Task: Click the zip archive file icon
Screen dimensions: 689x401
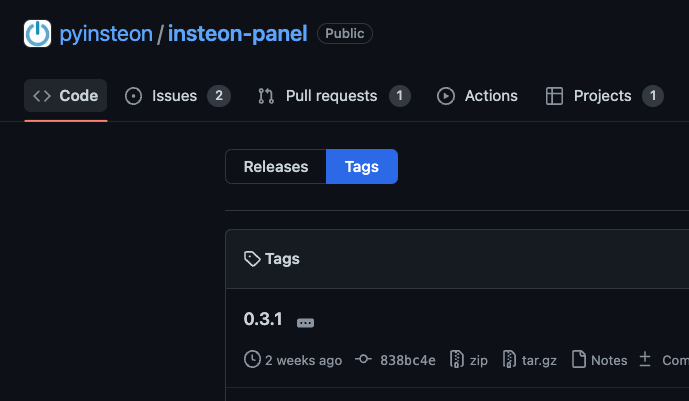Action: coord(457,359)
